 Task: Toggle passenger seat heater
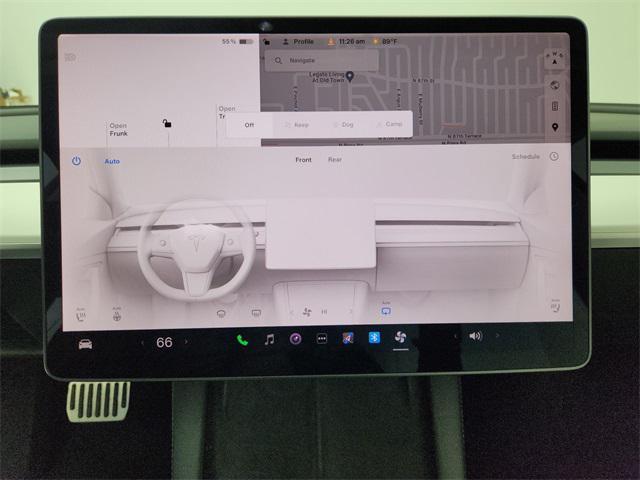pyautogui.click(x=556, y=306)
